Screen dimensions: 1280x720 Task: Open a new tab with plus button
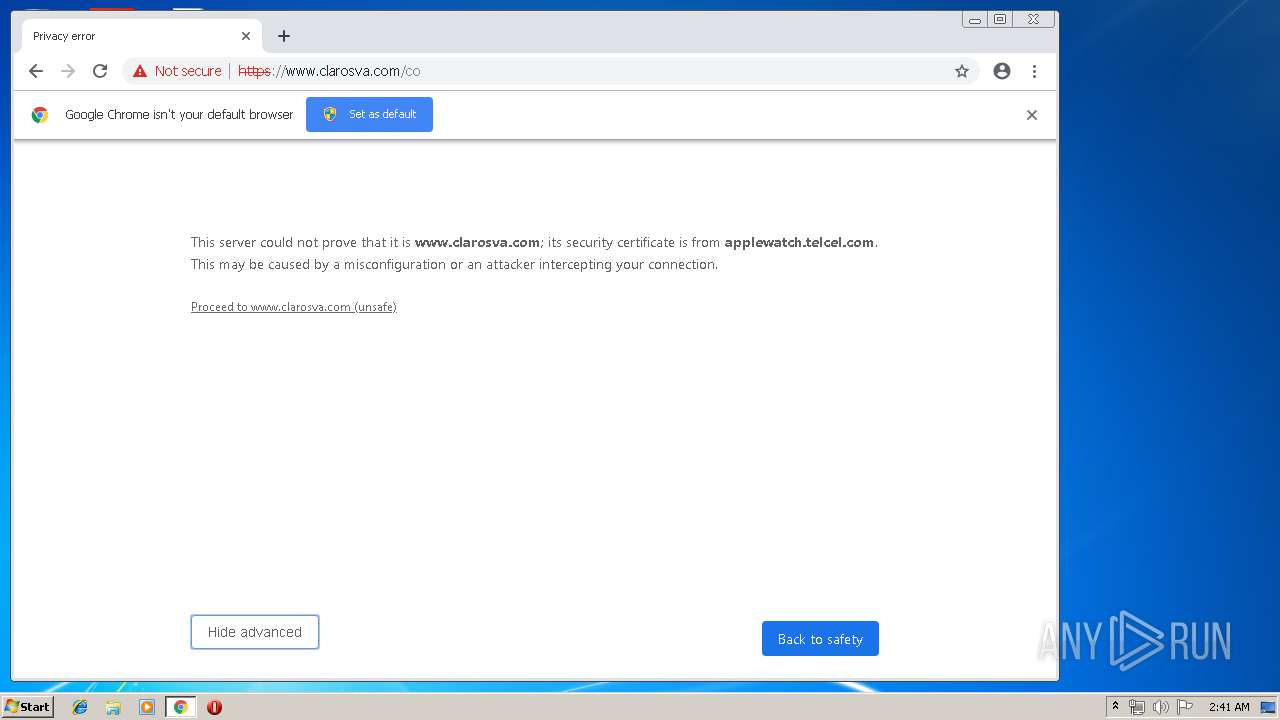click(x=284, y=36)
